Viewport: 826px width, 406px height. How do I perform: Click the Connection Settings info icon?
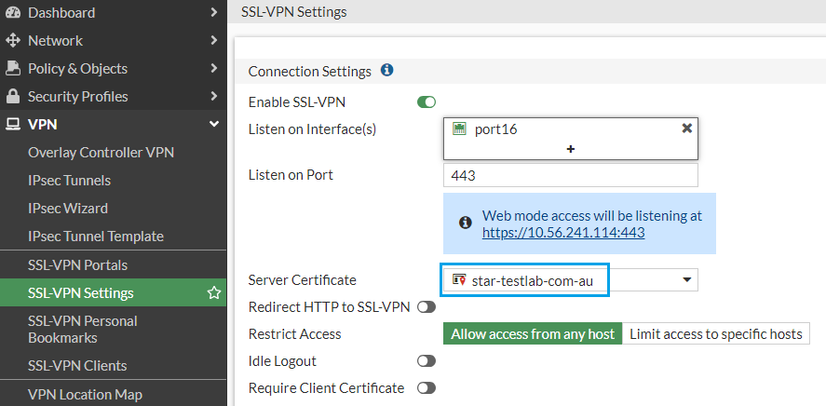point(387,71)
